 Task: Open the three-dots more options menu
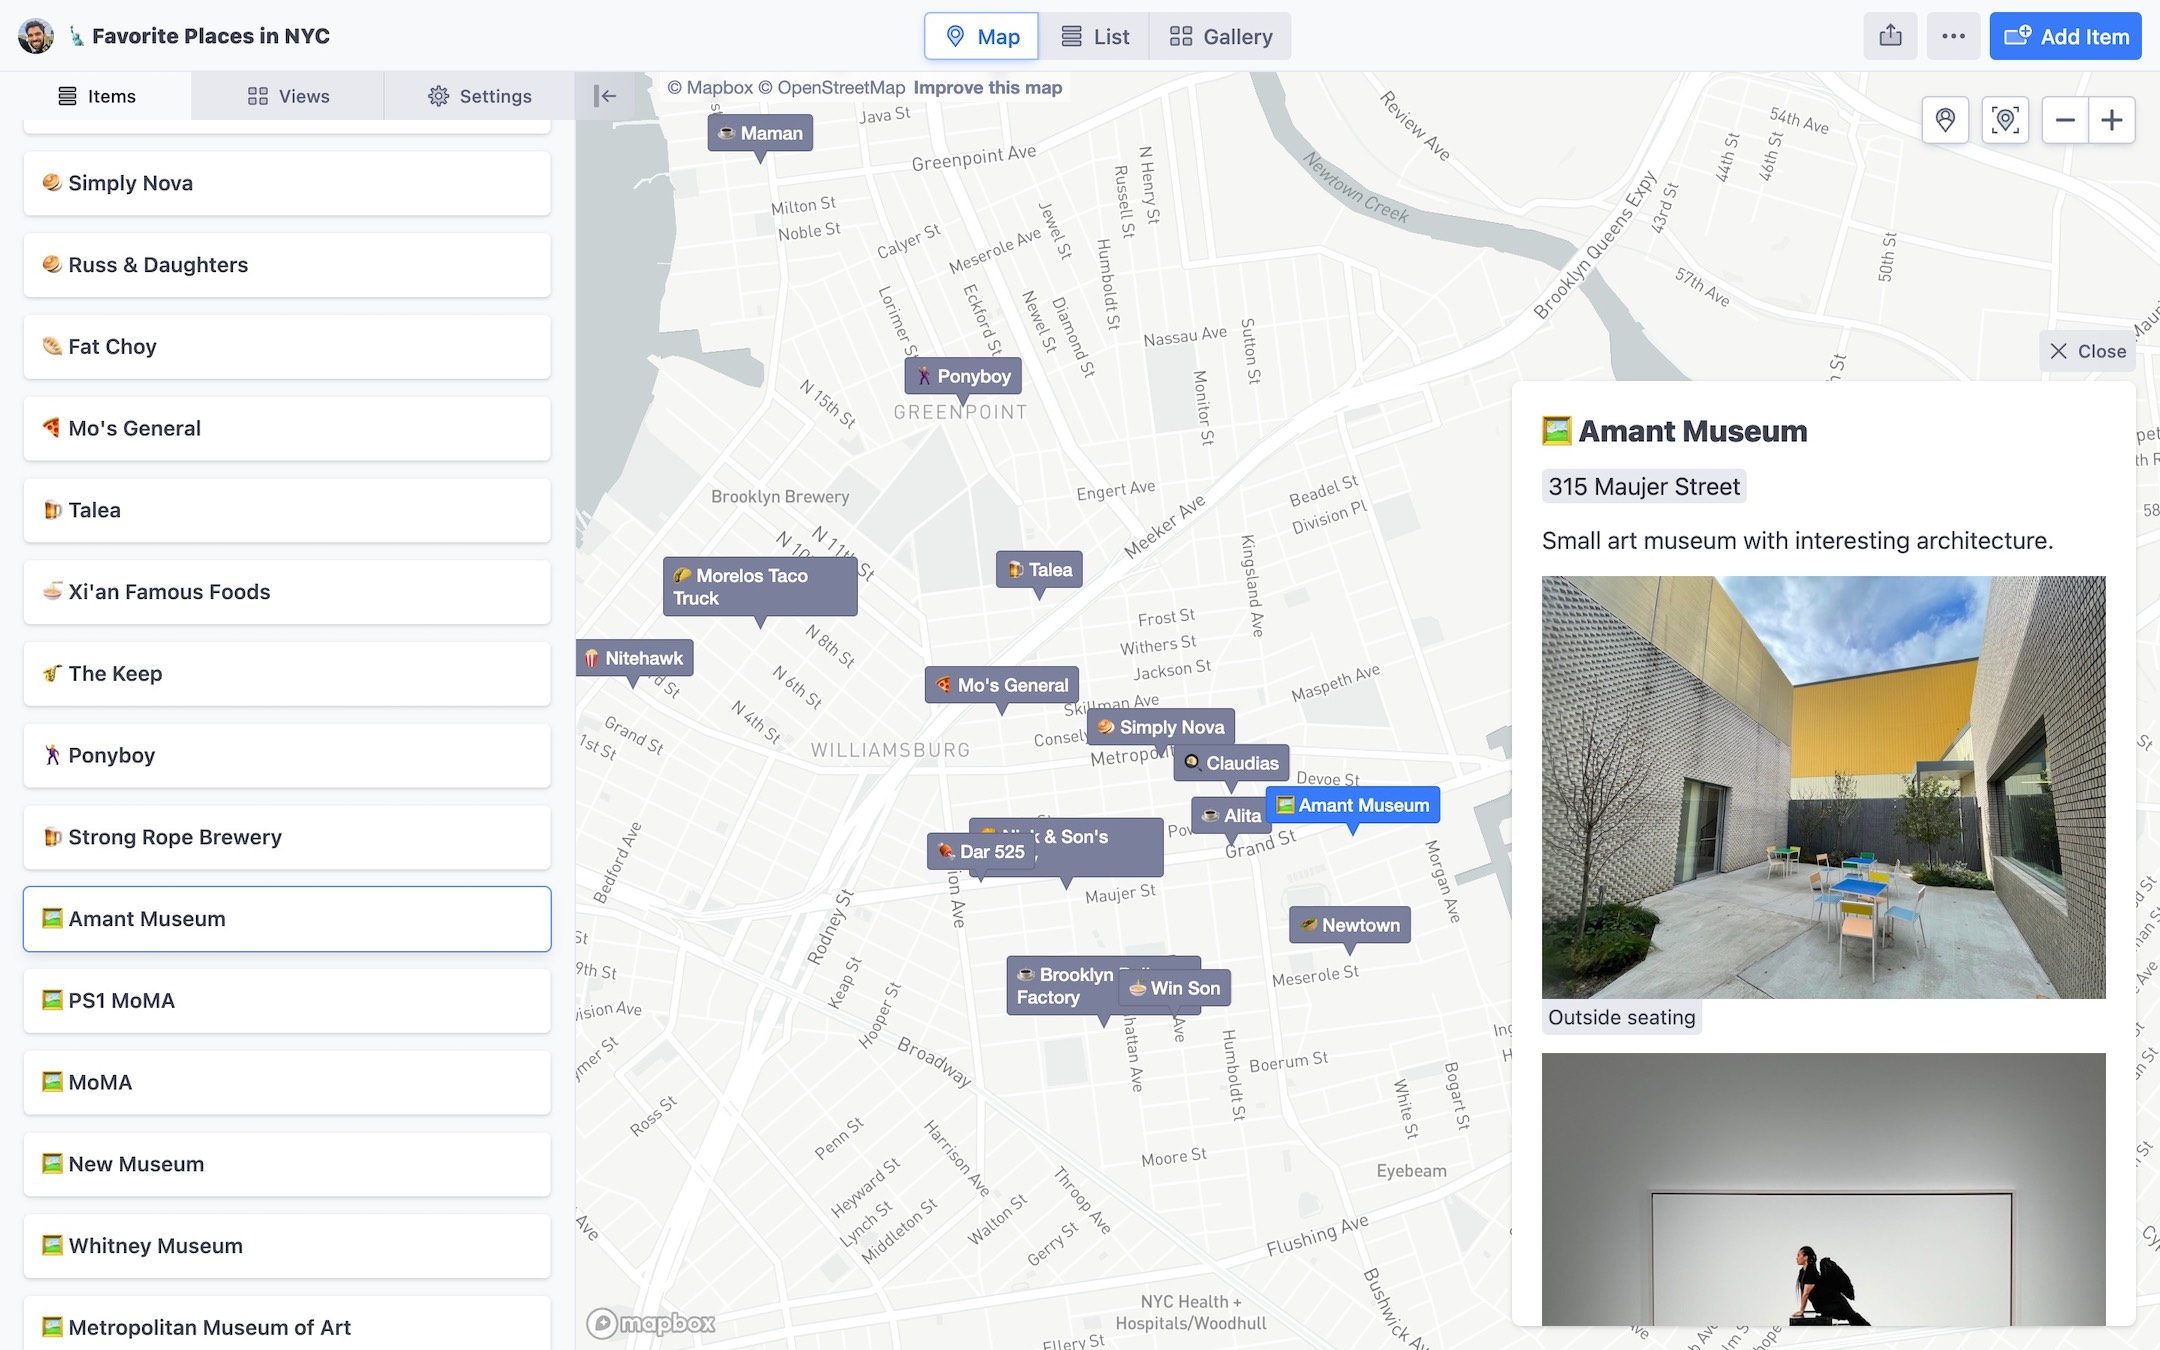[1953, 37]
